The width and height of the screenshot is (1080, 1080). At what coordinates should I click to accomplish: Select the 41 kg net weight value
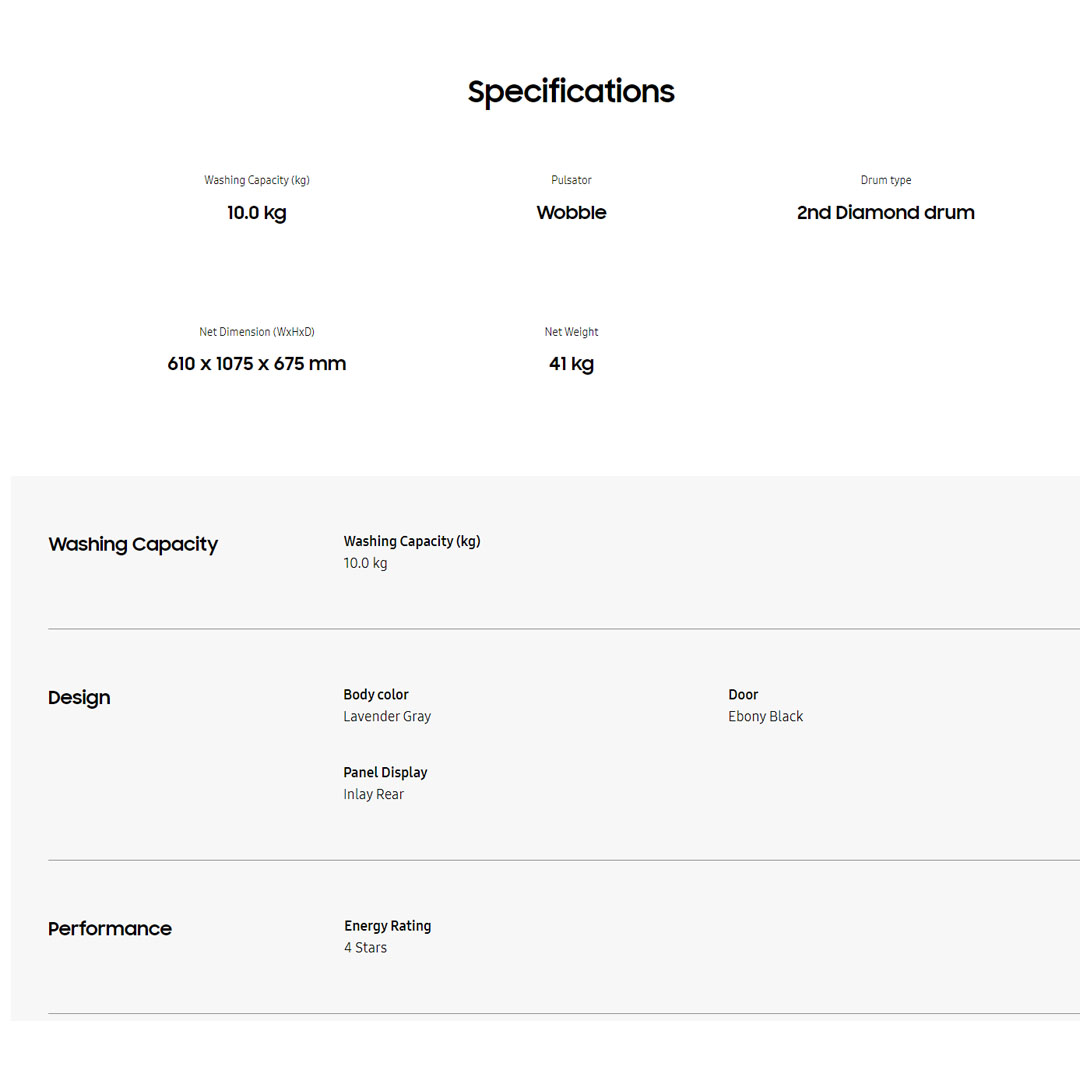[x=571, y=364]
